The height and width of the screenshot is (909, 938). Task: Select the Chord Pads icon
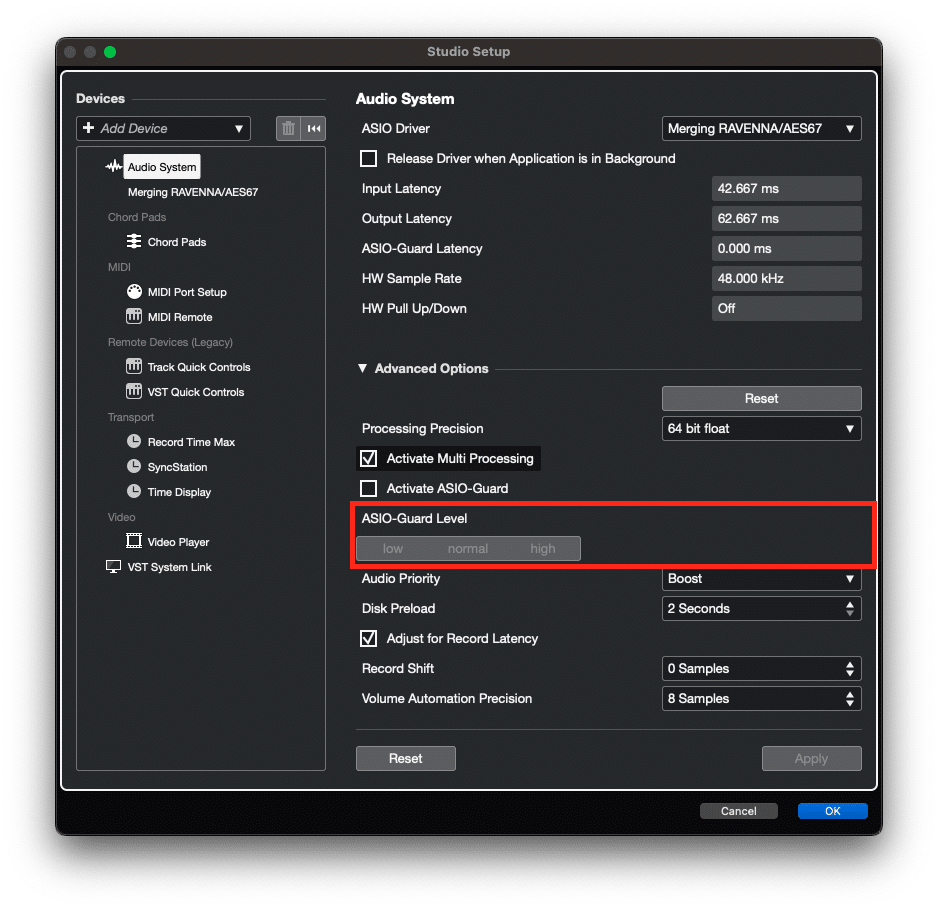click(x=134, y=242)
